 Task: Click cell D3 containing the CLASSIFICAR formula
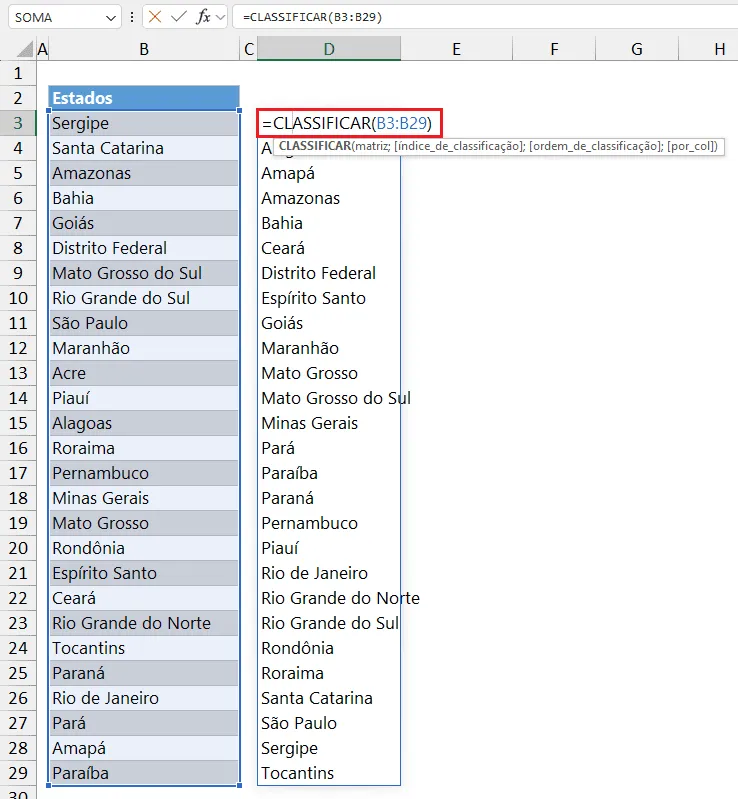point(349,123)
